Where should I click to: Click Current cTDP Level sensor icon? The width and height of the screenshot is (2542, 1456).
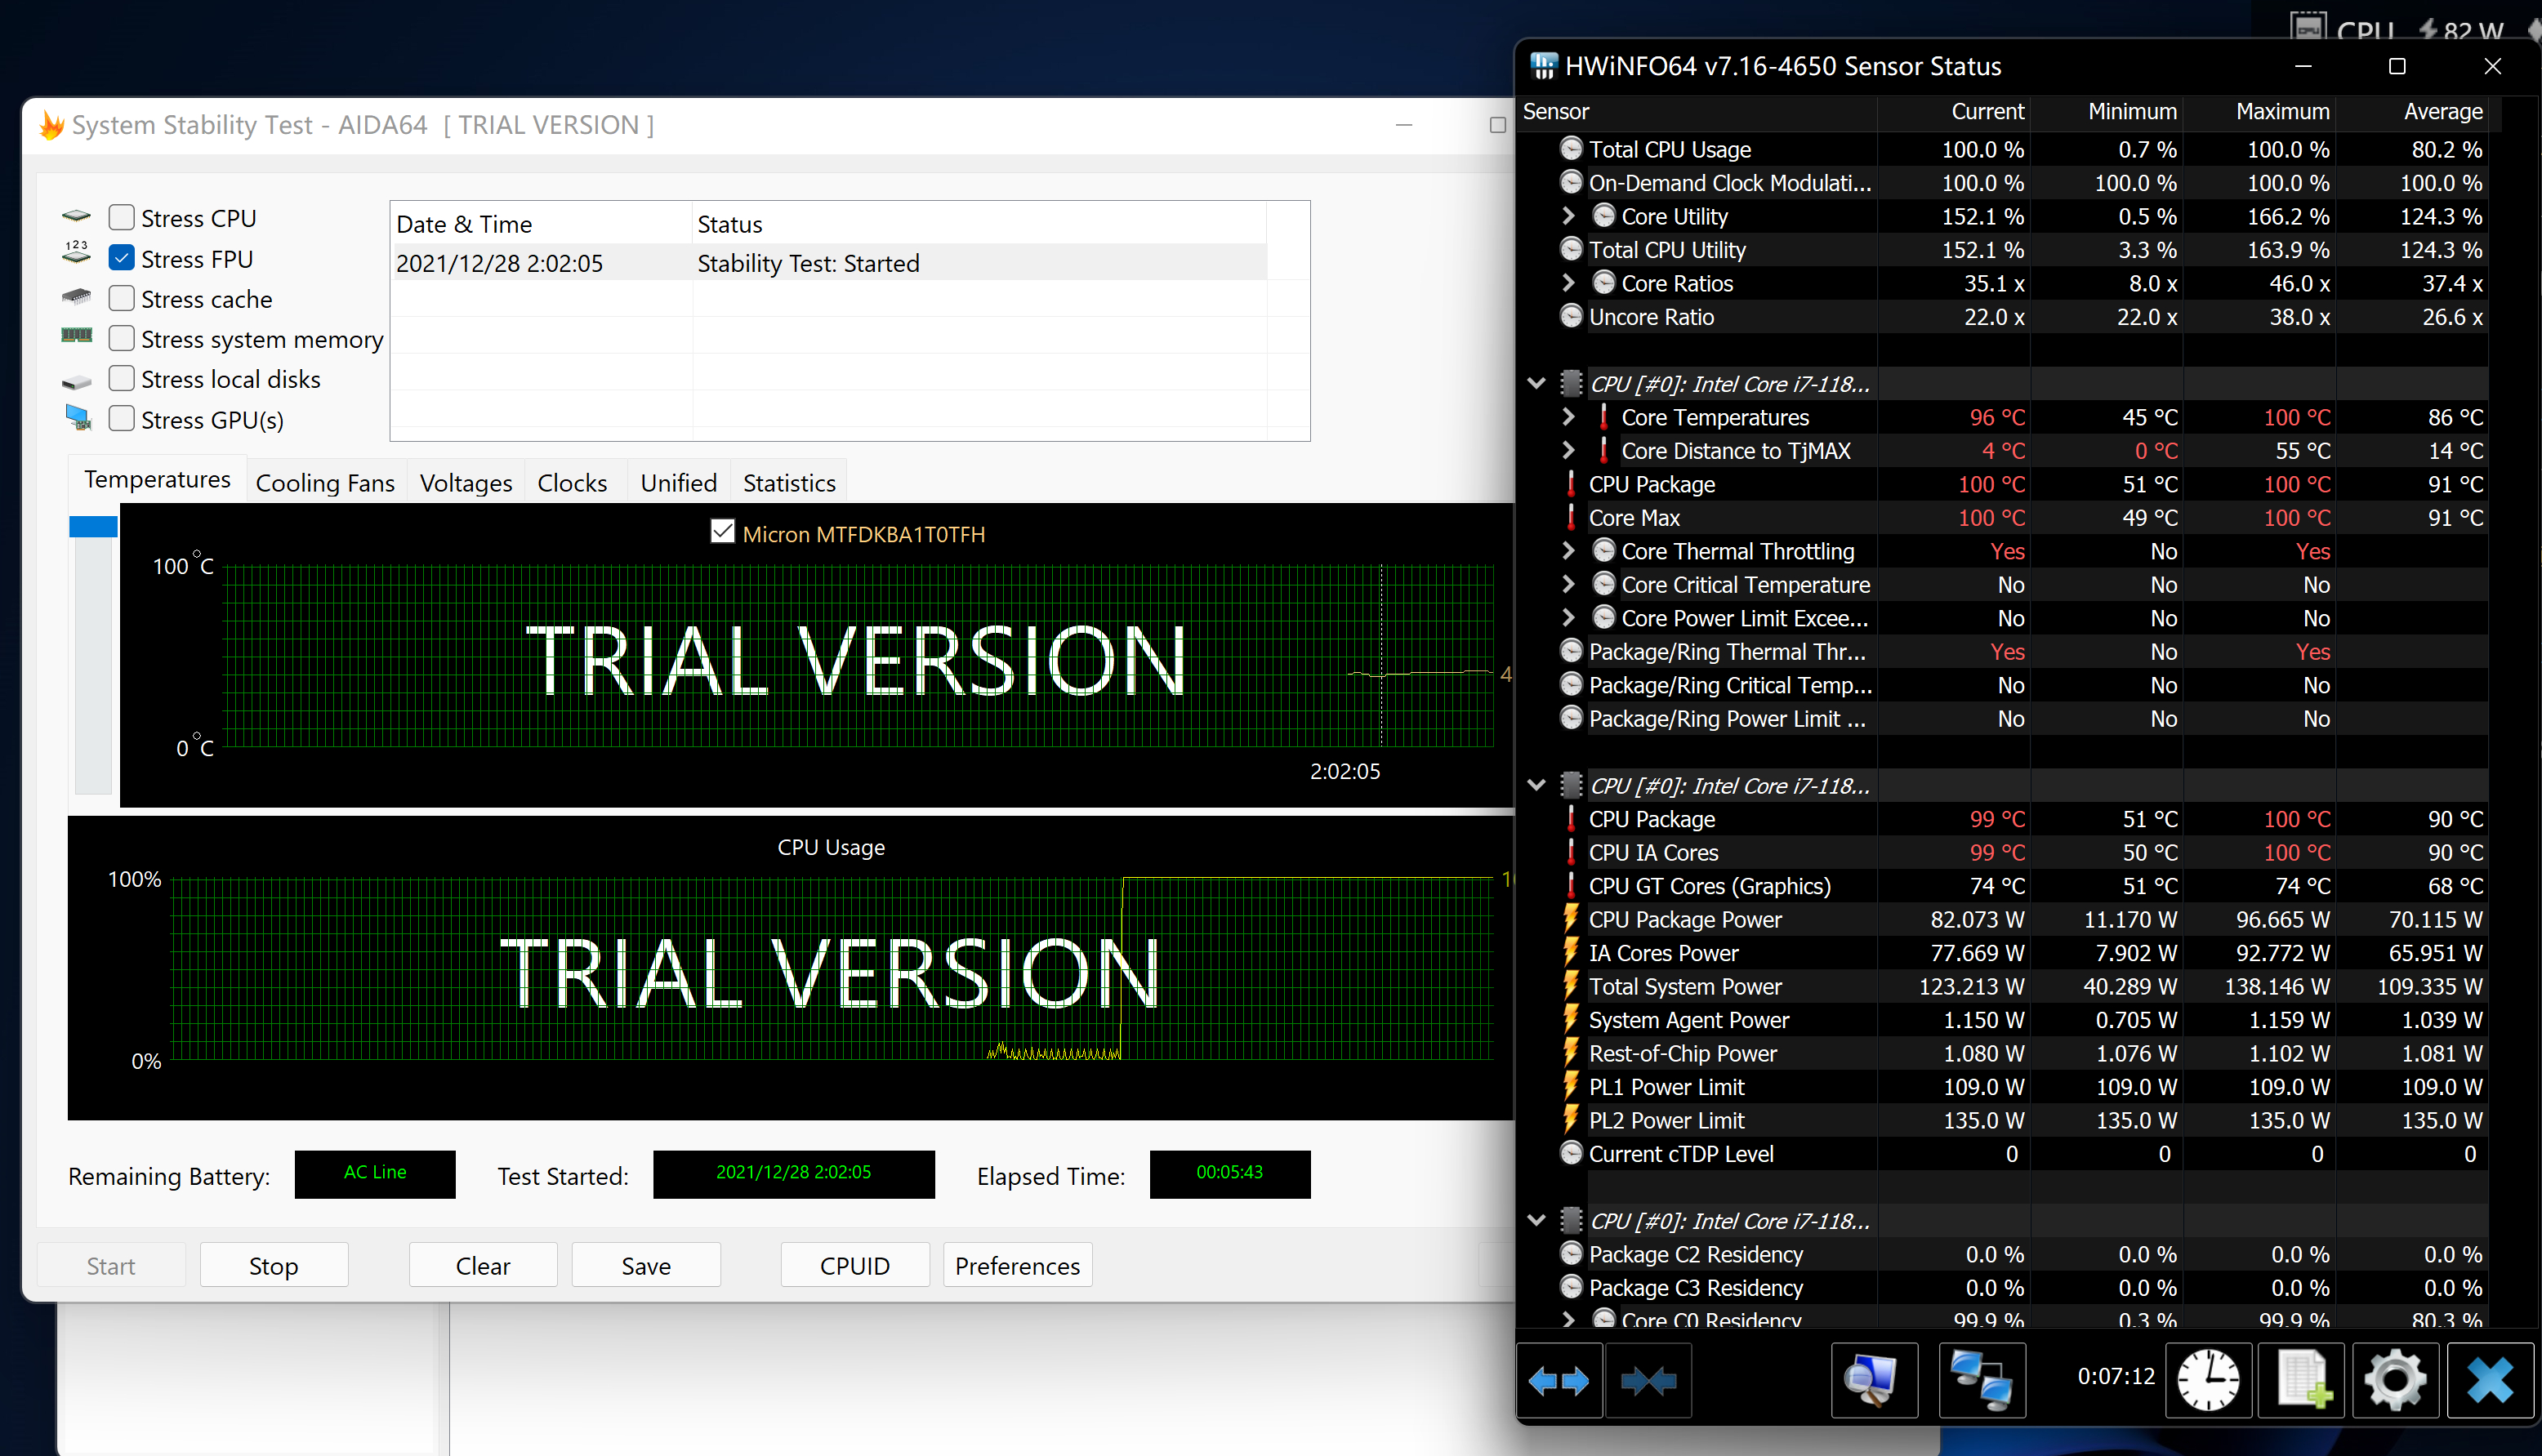[x=1571, y=1153]
